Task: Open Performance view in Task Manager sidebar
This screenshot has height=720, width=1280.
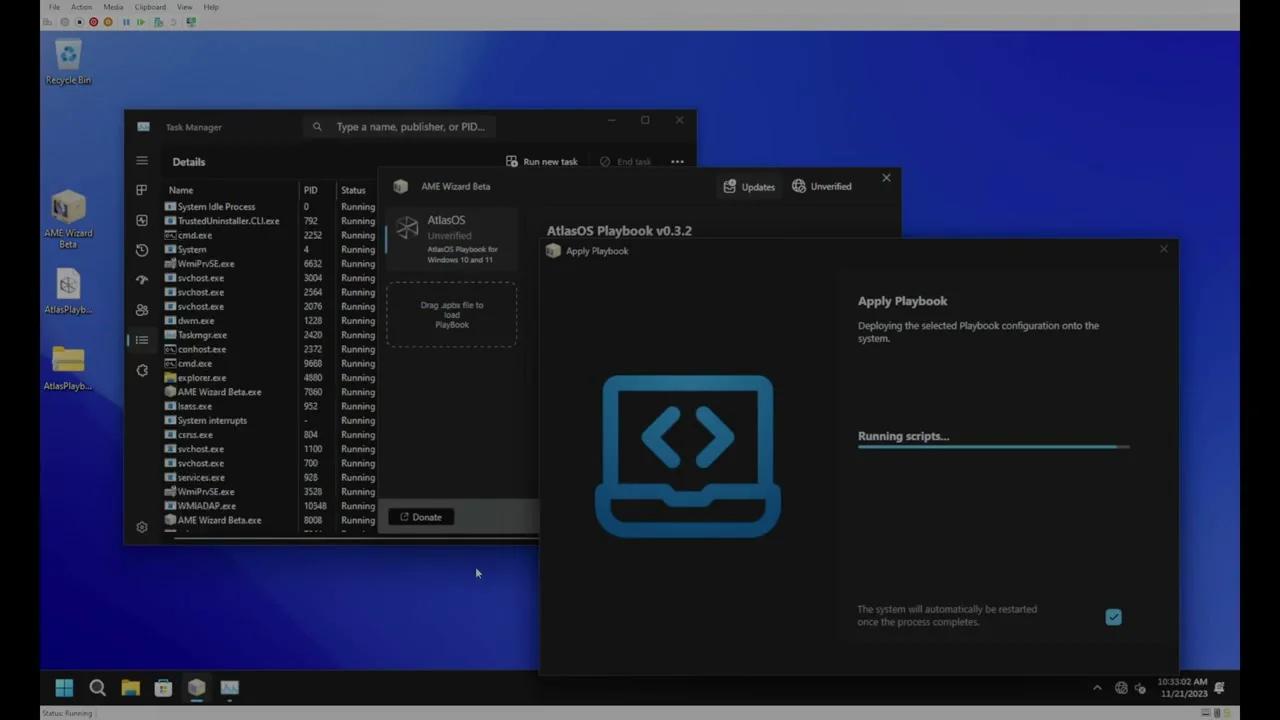Action: [x=141, y=220]
